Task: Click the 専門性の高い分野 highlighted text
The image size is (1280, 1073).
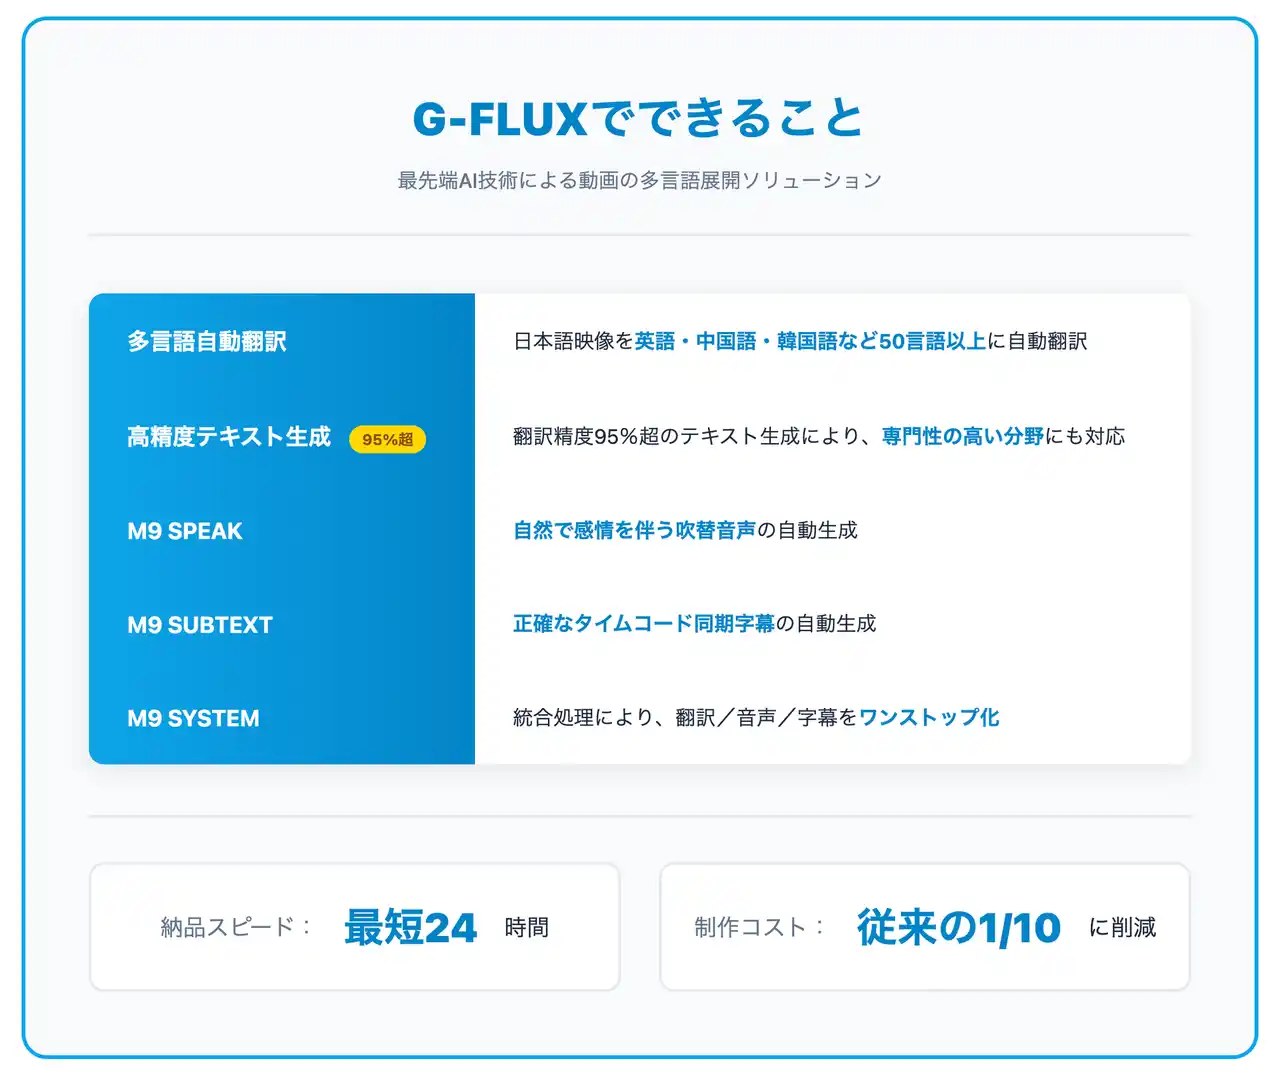Action: point(962,437)
